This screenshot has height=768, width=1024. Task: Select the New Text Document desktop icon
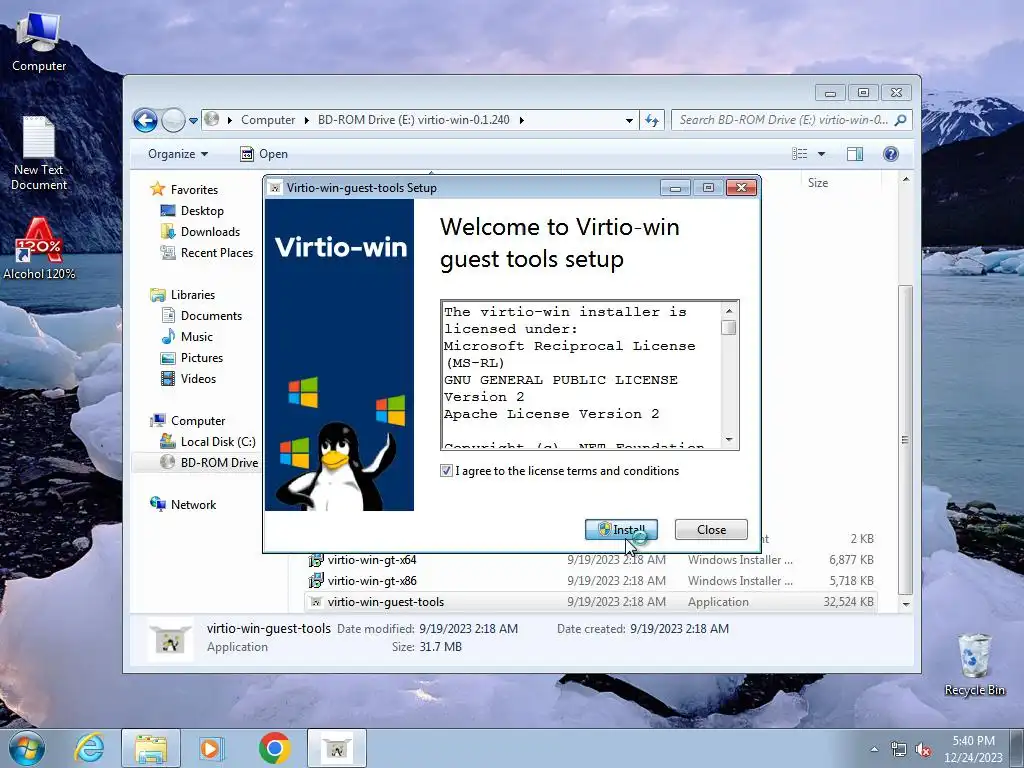(x=39, y=153)
